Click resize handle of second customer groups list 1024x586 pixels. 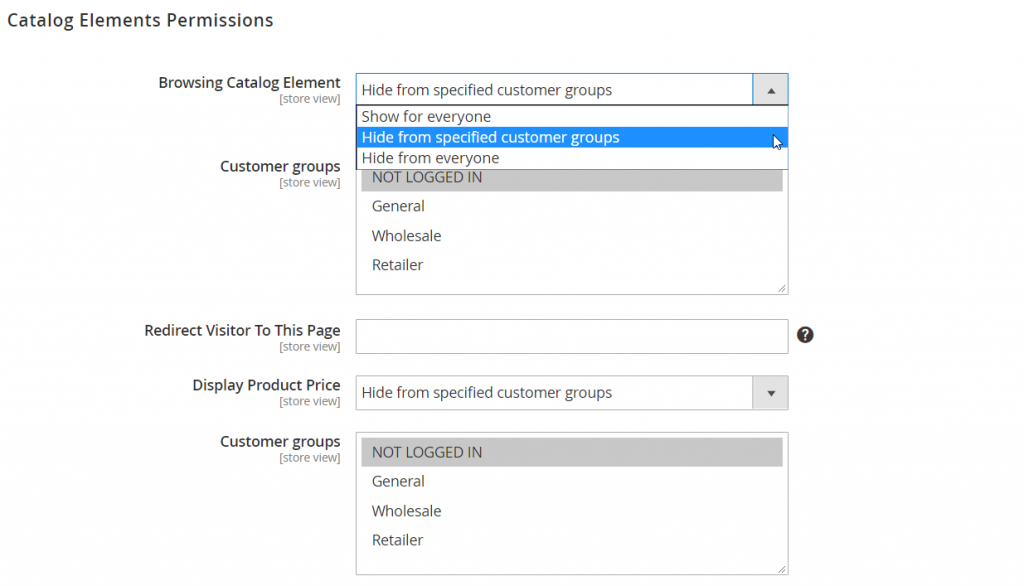(782, 569)
